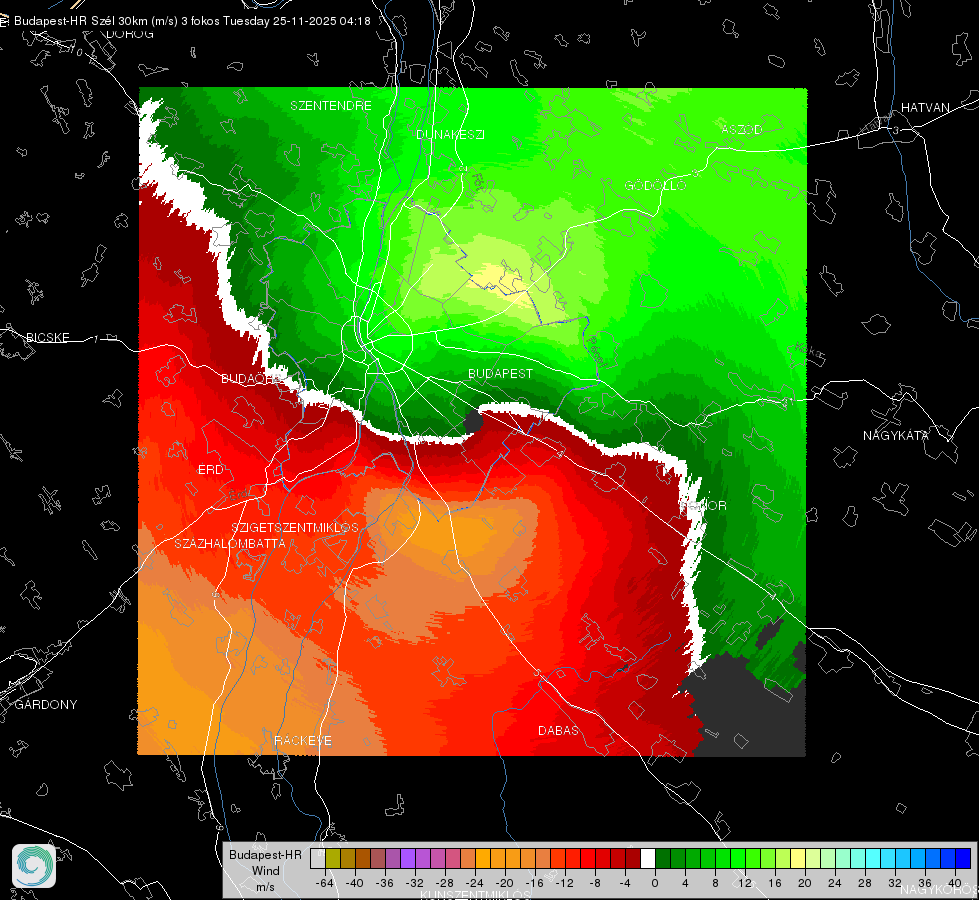Click the DOROG label near top-left
Image resolution: width=979 pixels, height=900 pixels.
coord(130,34)
